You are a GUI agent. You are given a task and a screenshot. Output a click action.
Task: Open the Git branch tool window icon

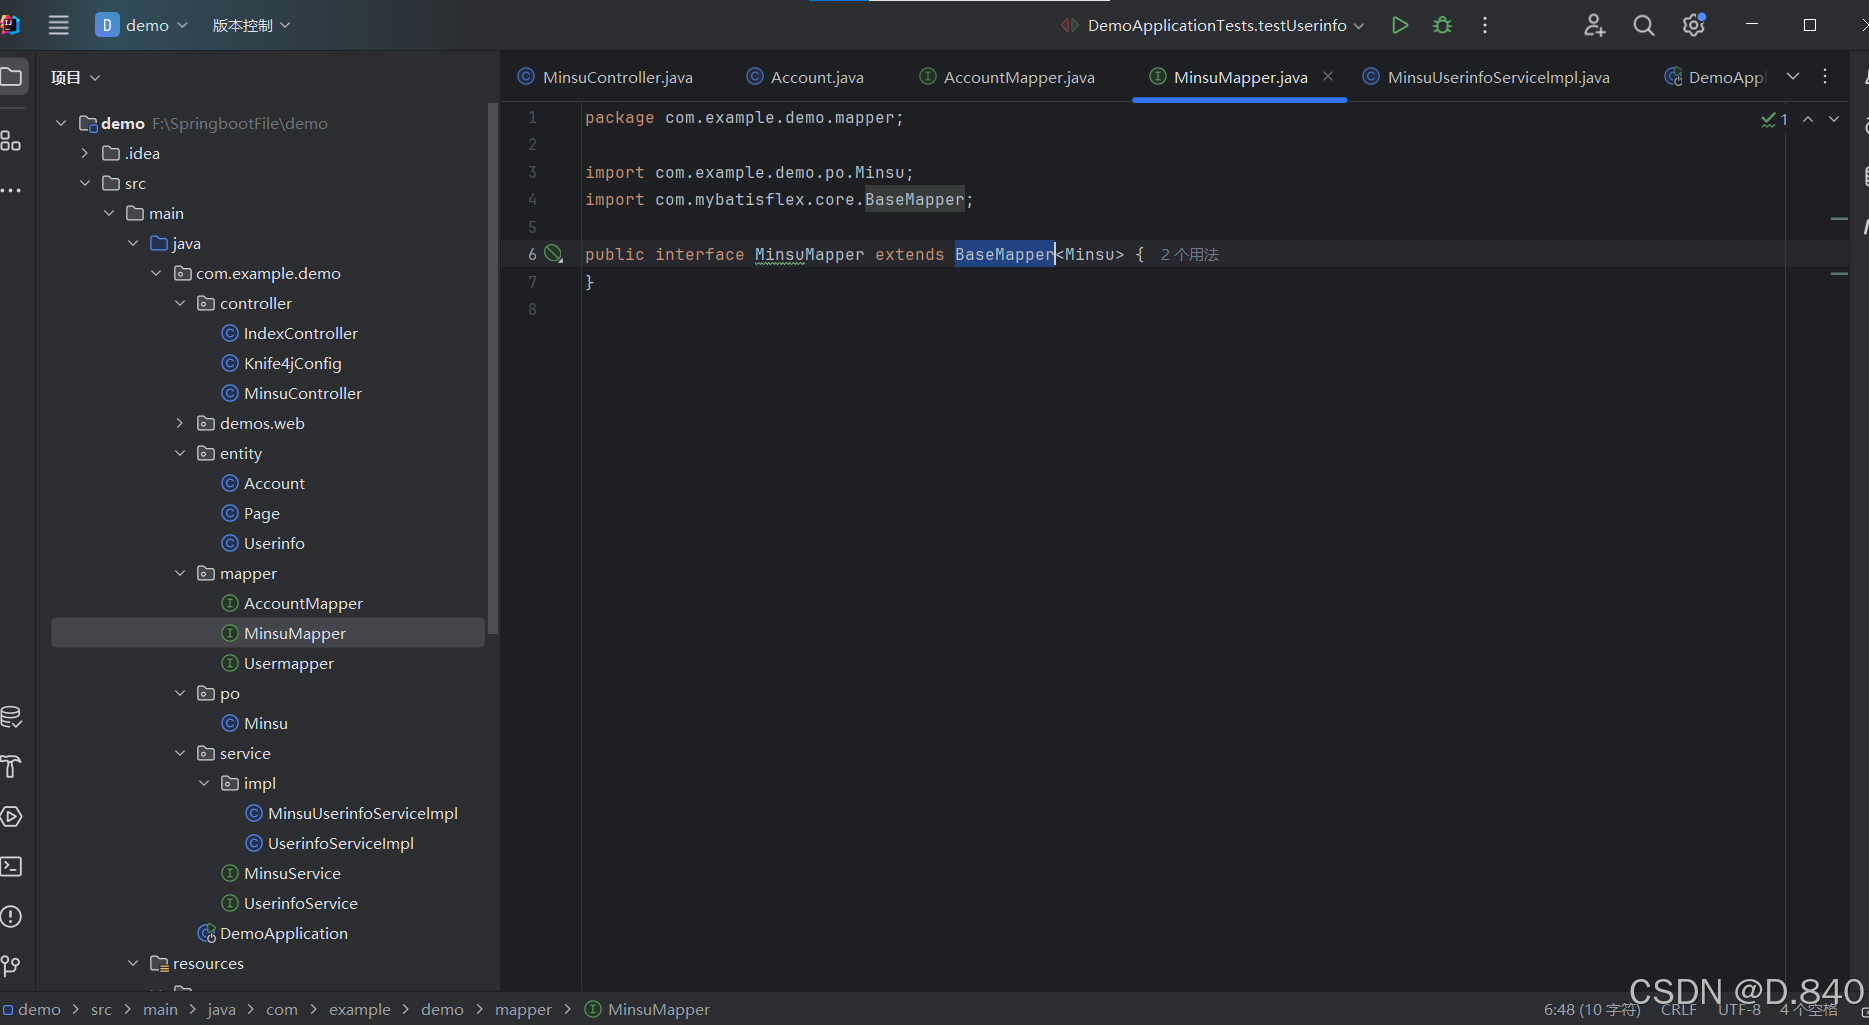point(12,965)
